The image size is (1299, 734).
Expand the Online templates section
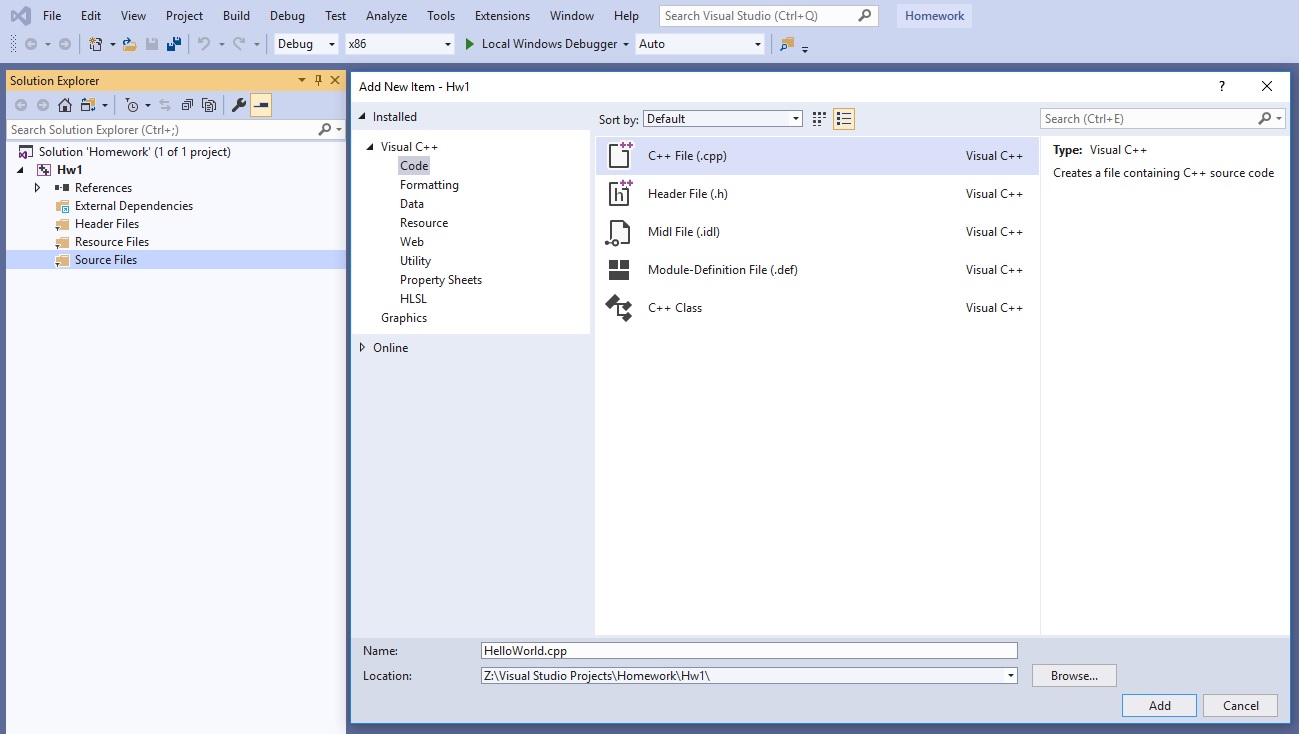pyautogui.click(x=363, y=348)
